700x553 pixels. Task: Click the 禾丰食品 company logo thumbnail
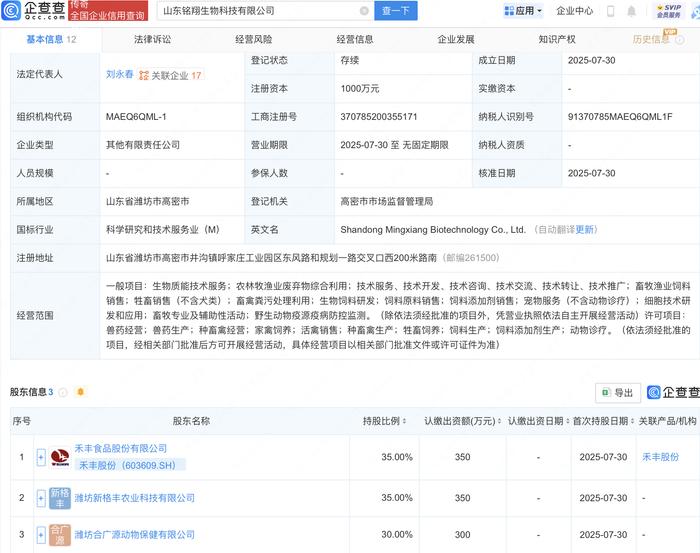click(60, 457)
